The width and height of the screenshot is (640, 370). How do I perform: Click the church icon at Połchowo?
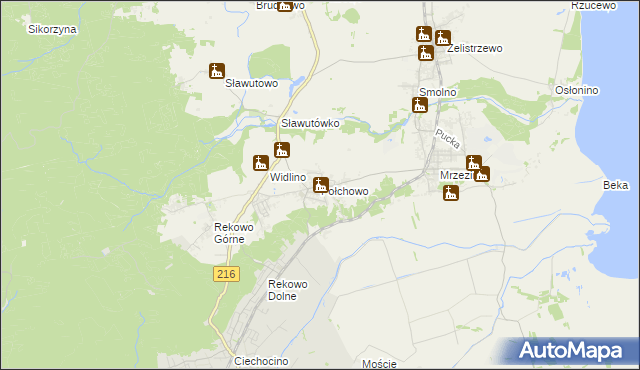pos(321,185)
